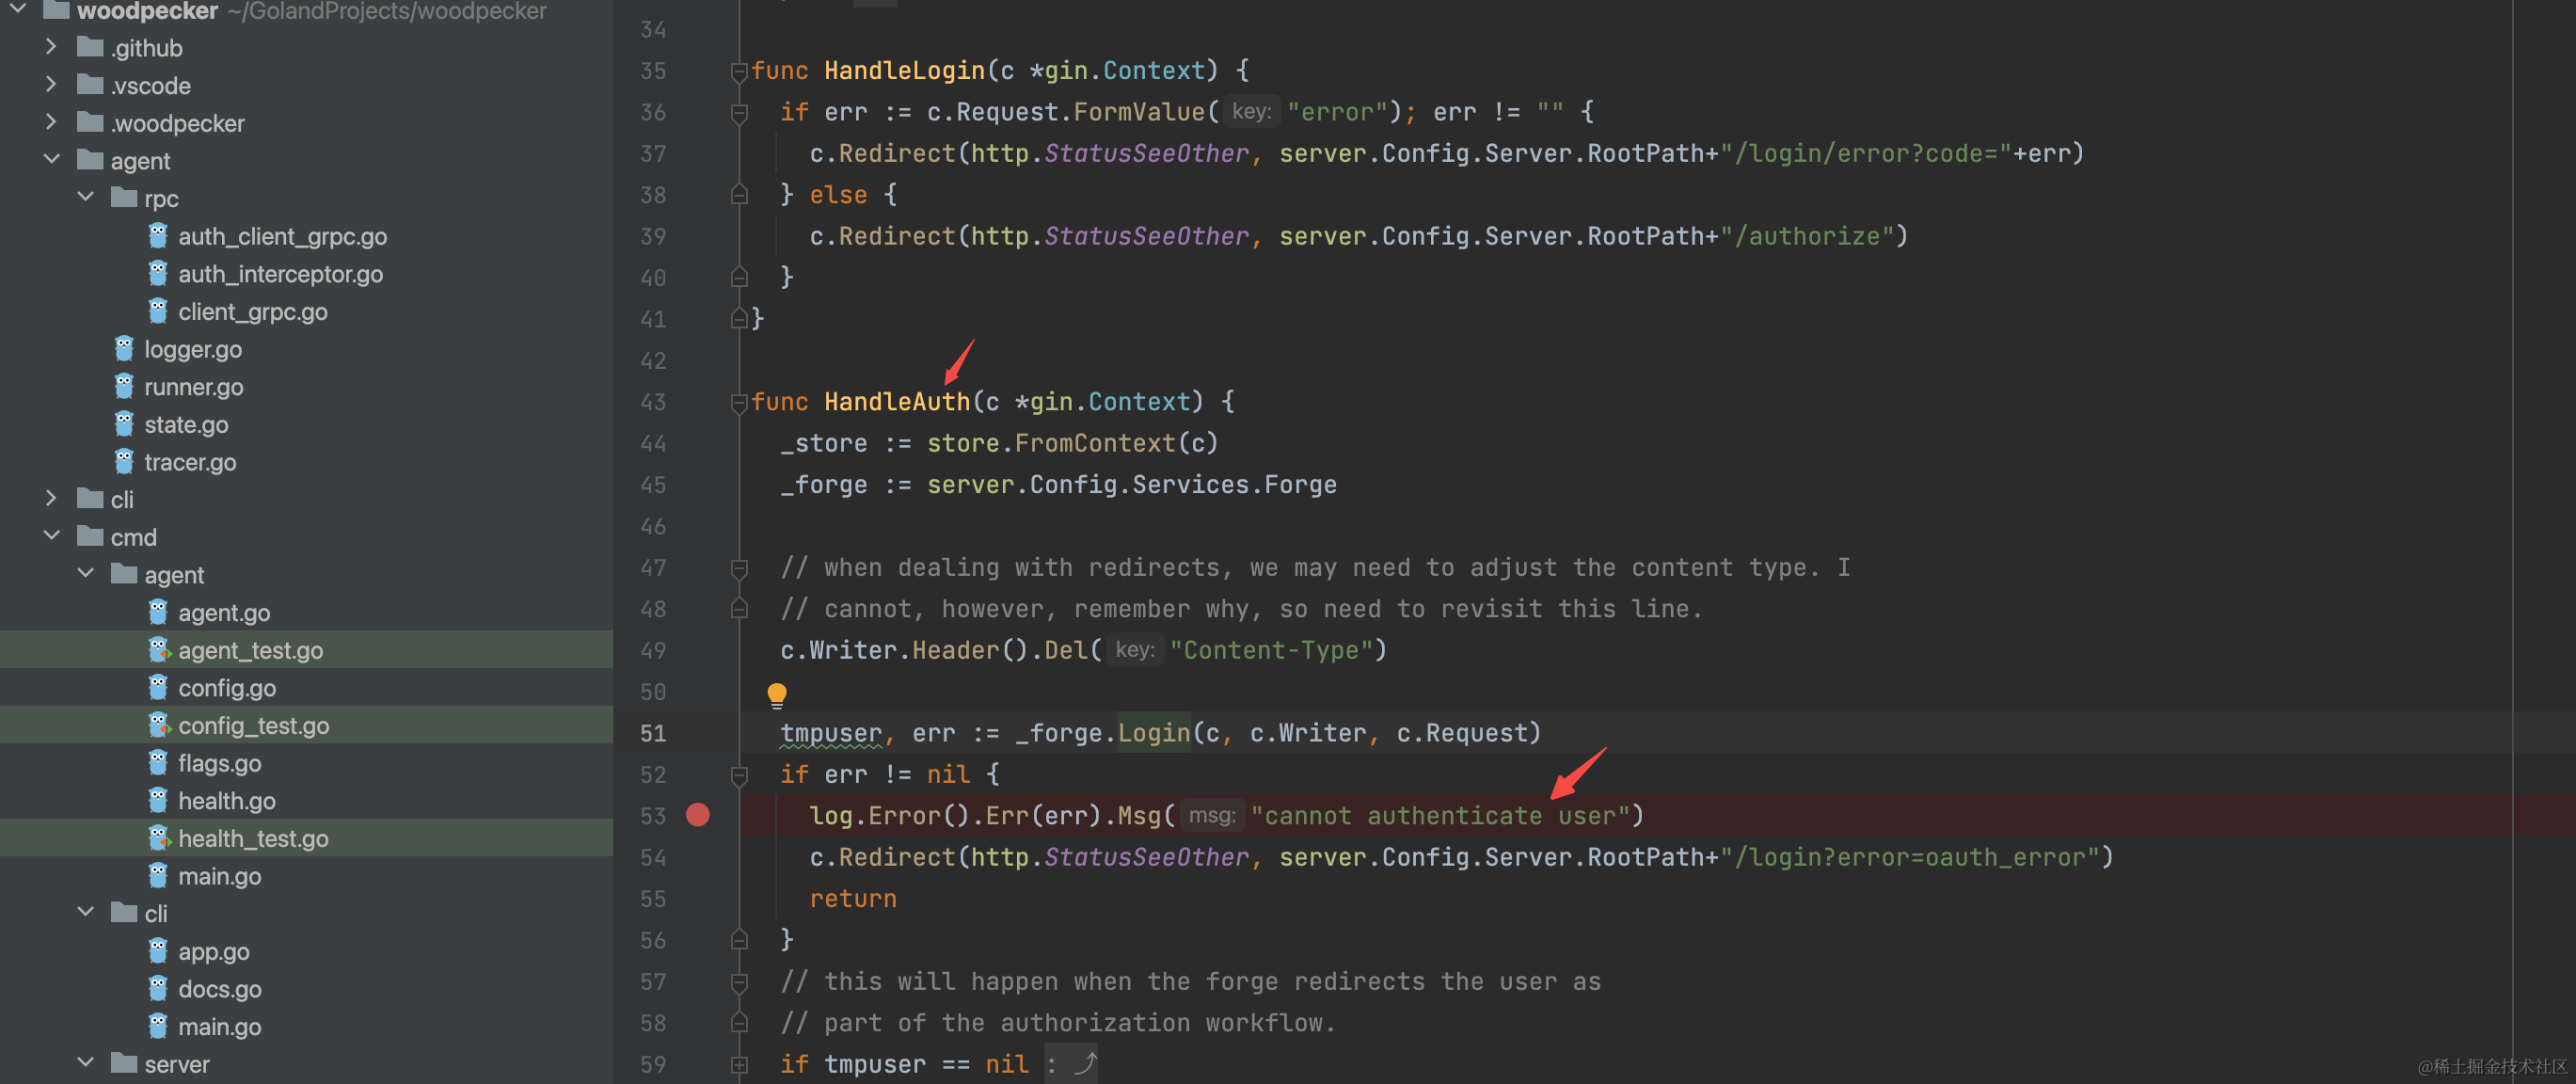Expand the .woodpecker folder

point(51,122)
